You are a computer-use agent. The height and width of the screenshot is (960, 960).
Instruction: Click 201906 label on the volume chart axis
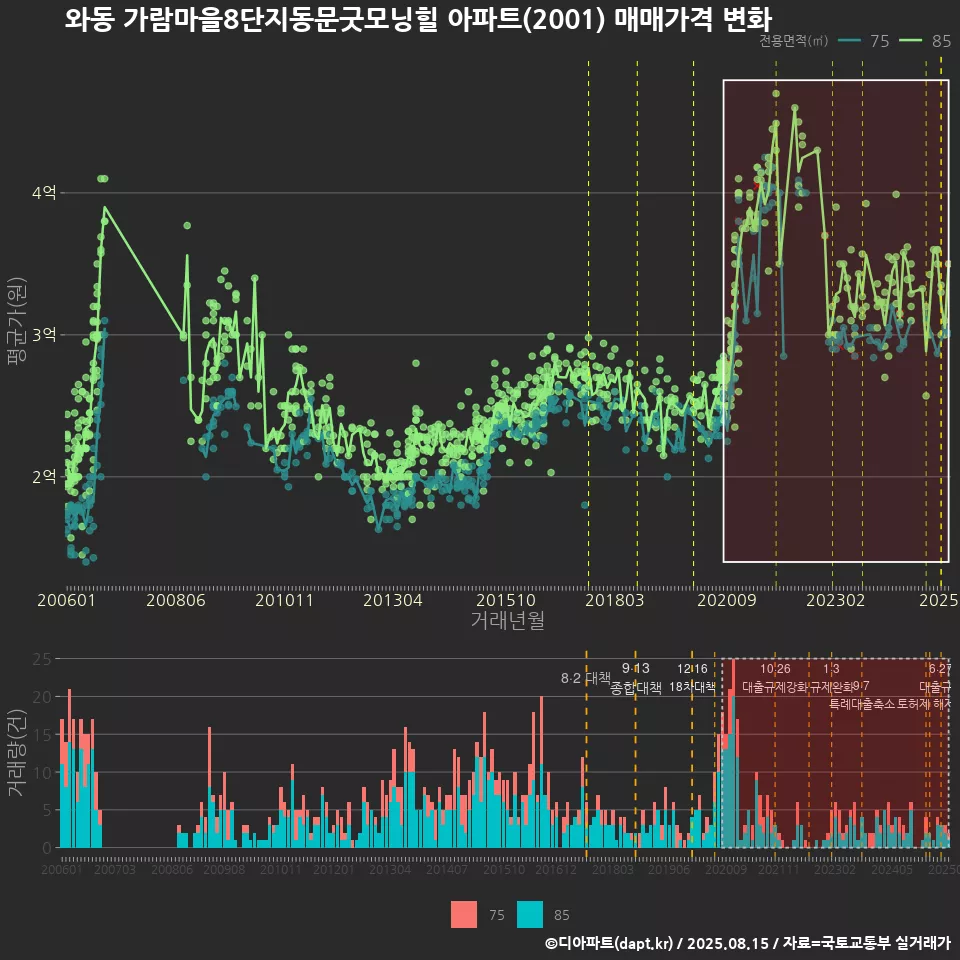669,869
